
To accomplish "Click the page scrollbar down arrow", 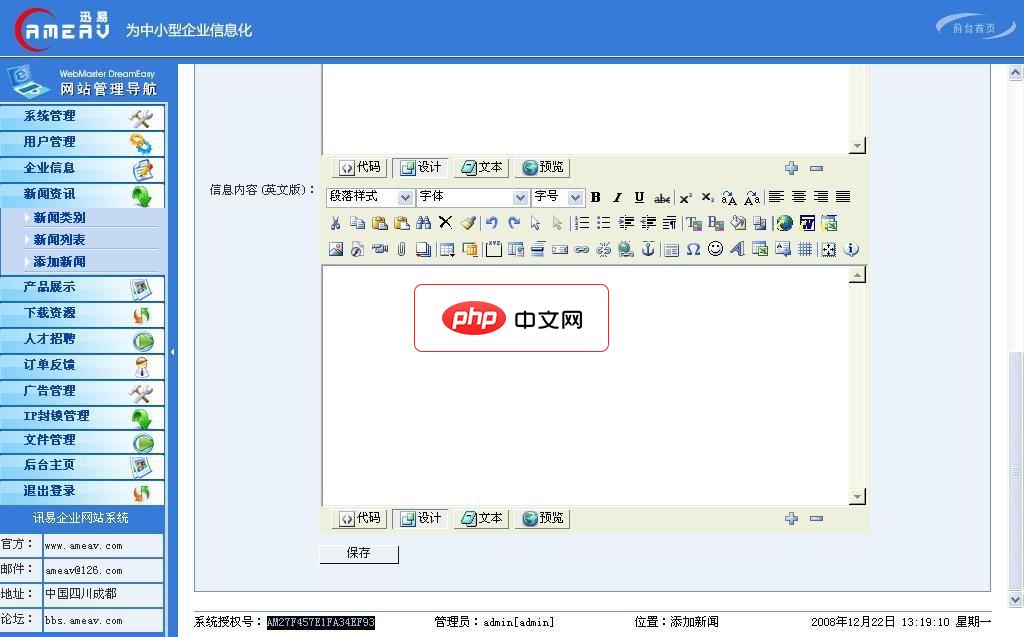I will pyautogui.click(x=1015, y=599).
